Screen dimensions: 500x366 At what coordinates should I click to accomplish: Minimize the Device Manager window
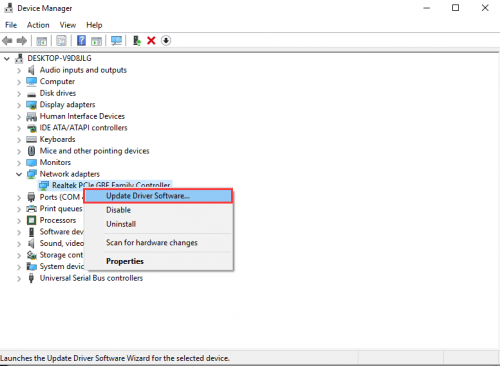tap(427, 8)
